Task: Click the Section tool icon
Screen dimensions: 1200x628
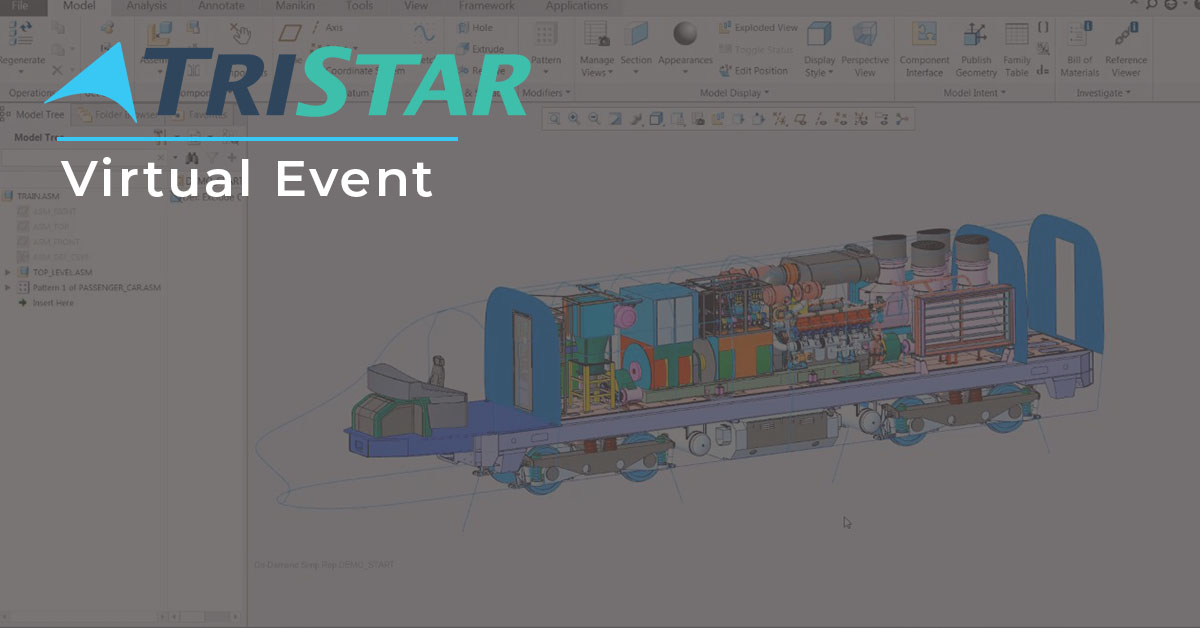Action: pos(636,35)
